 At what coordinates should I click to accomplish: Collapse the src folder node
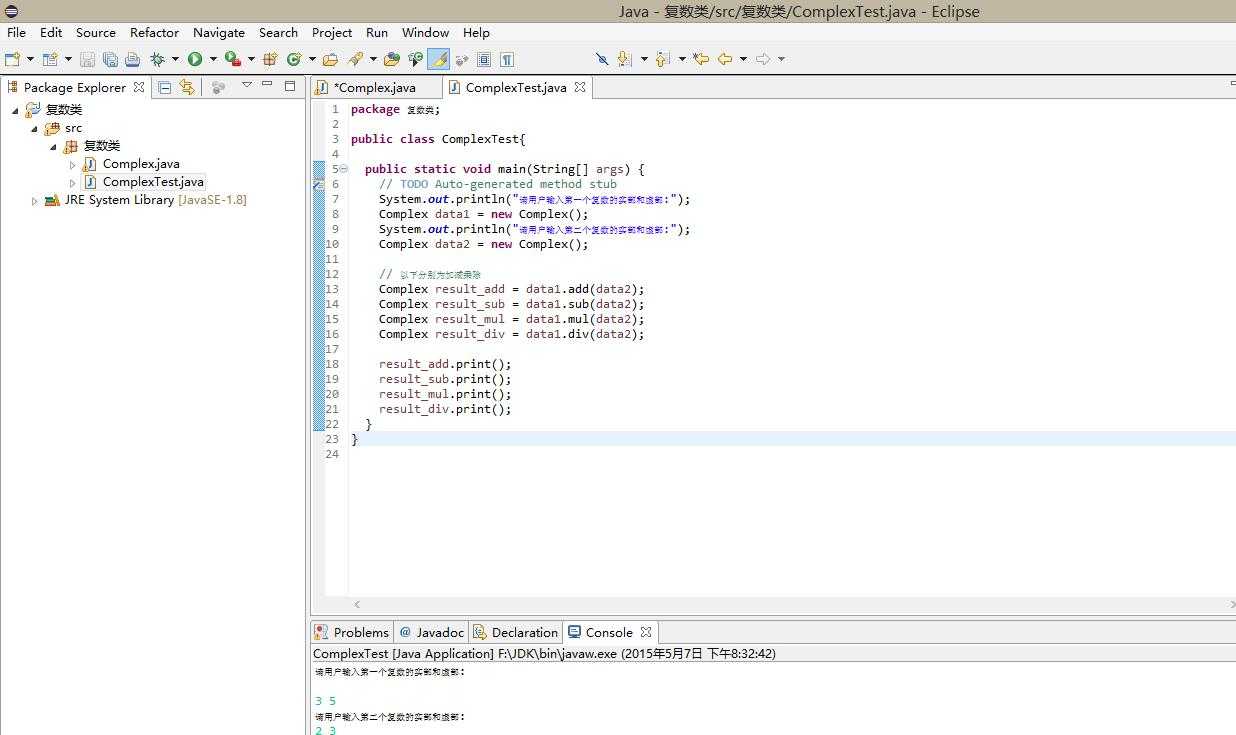[34, 128]
